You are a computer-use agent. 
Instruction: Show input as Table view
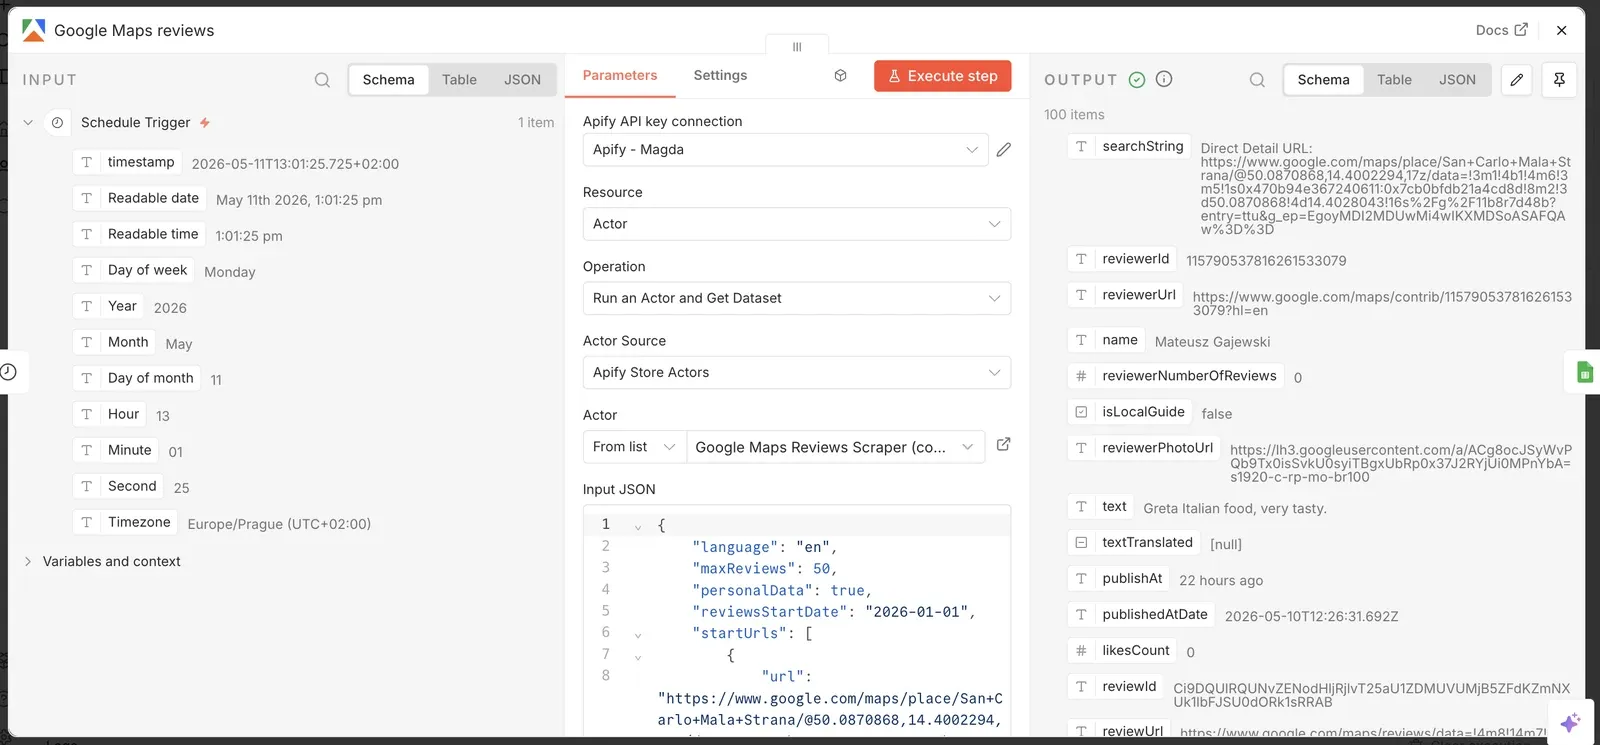(459, 80)
